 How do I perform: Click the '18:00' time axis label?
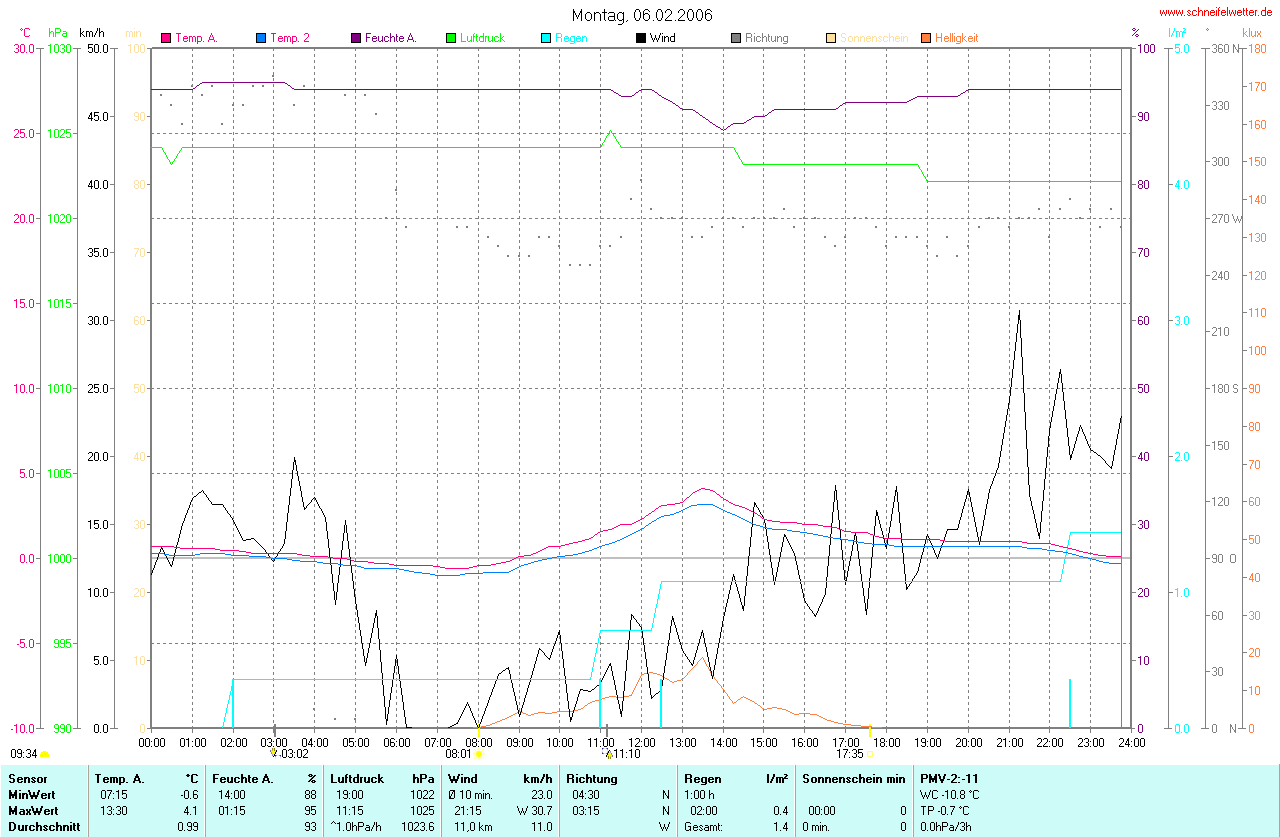(886, 742)
